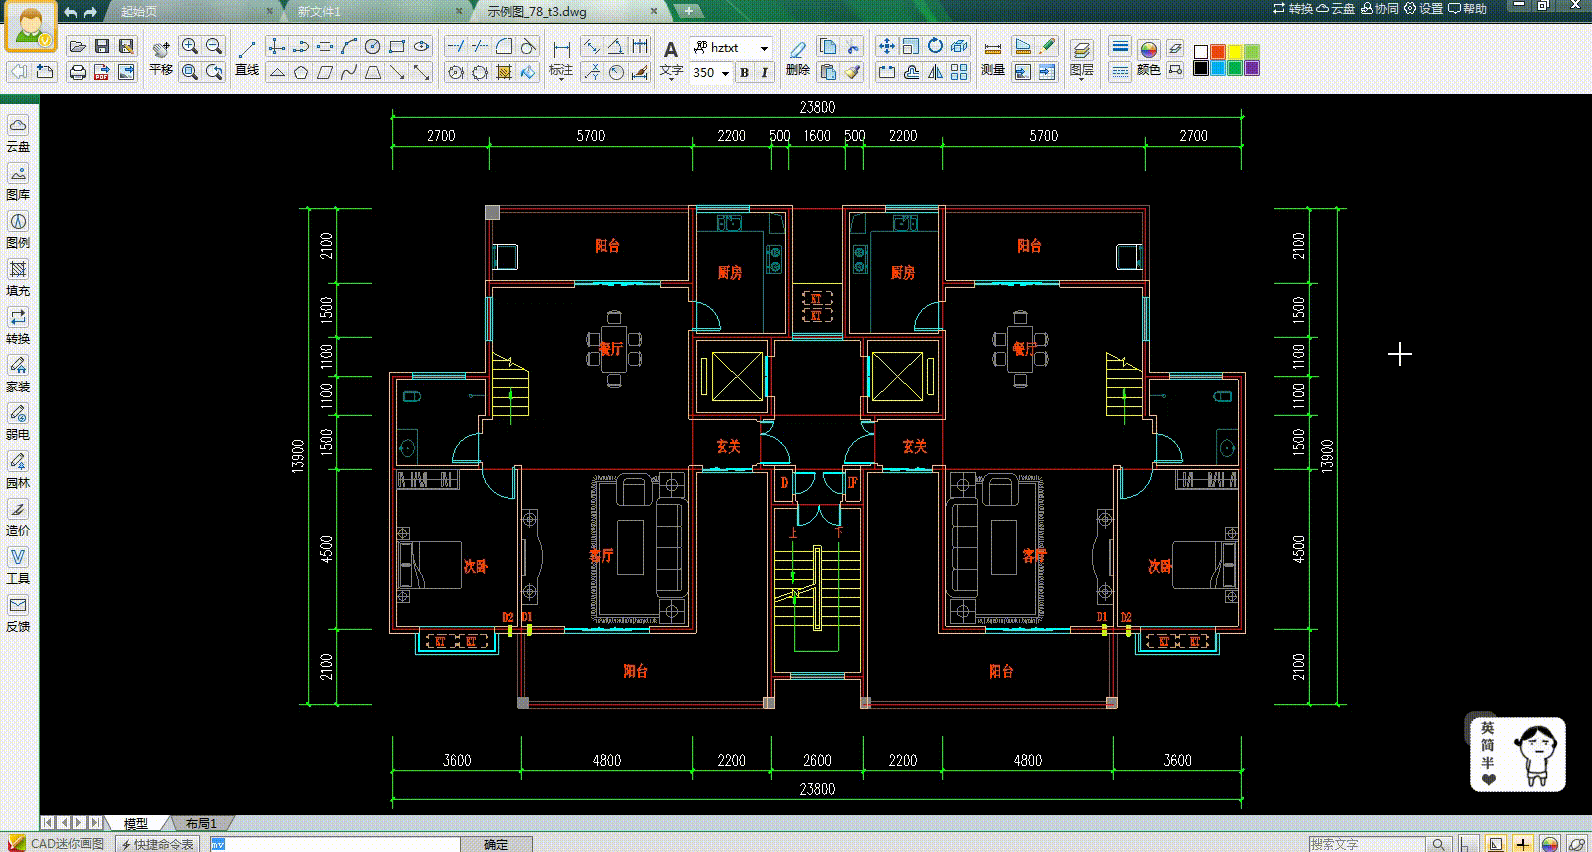
Task: Click the export to PDF icon
Action: 101,72
